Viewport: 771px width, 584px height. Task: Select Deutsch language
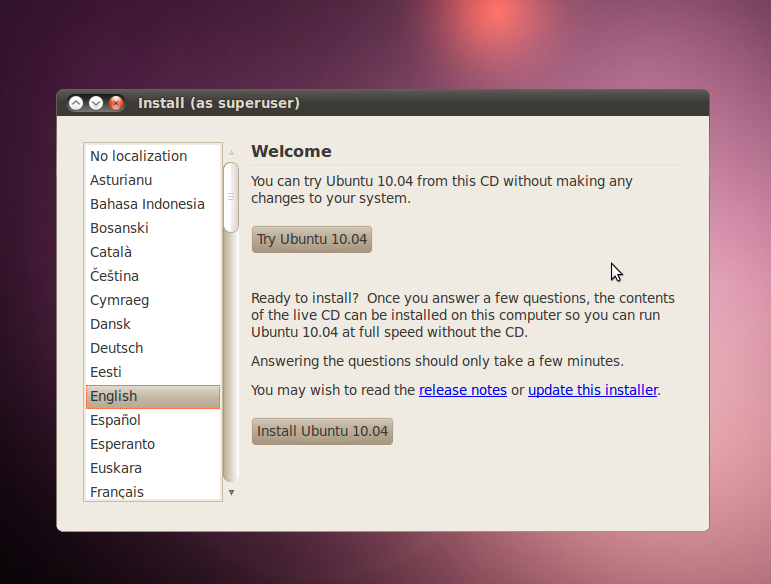153,349
